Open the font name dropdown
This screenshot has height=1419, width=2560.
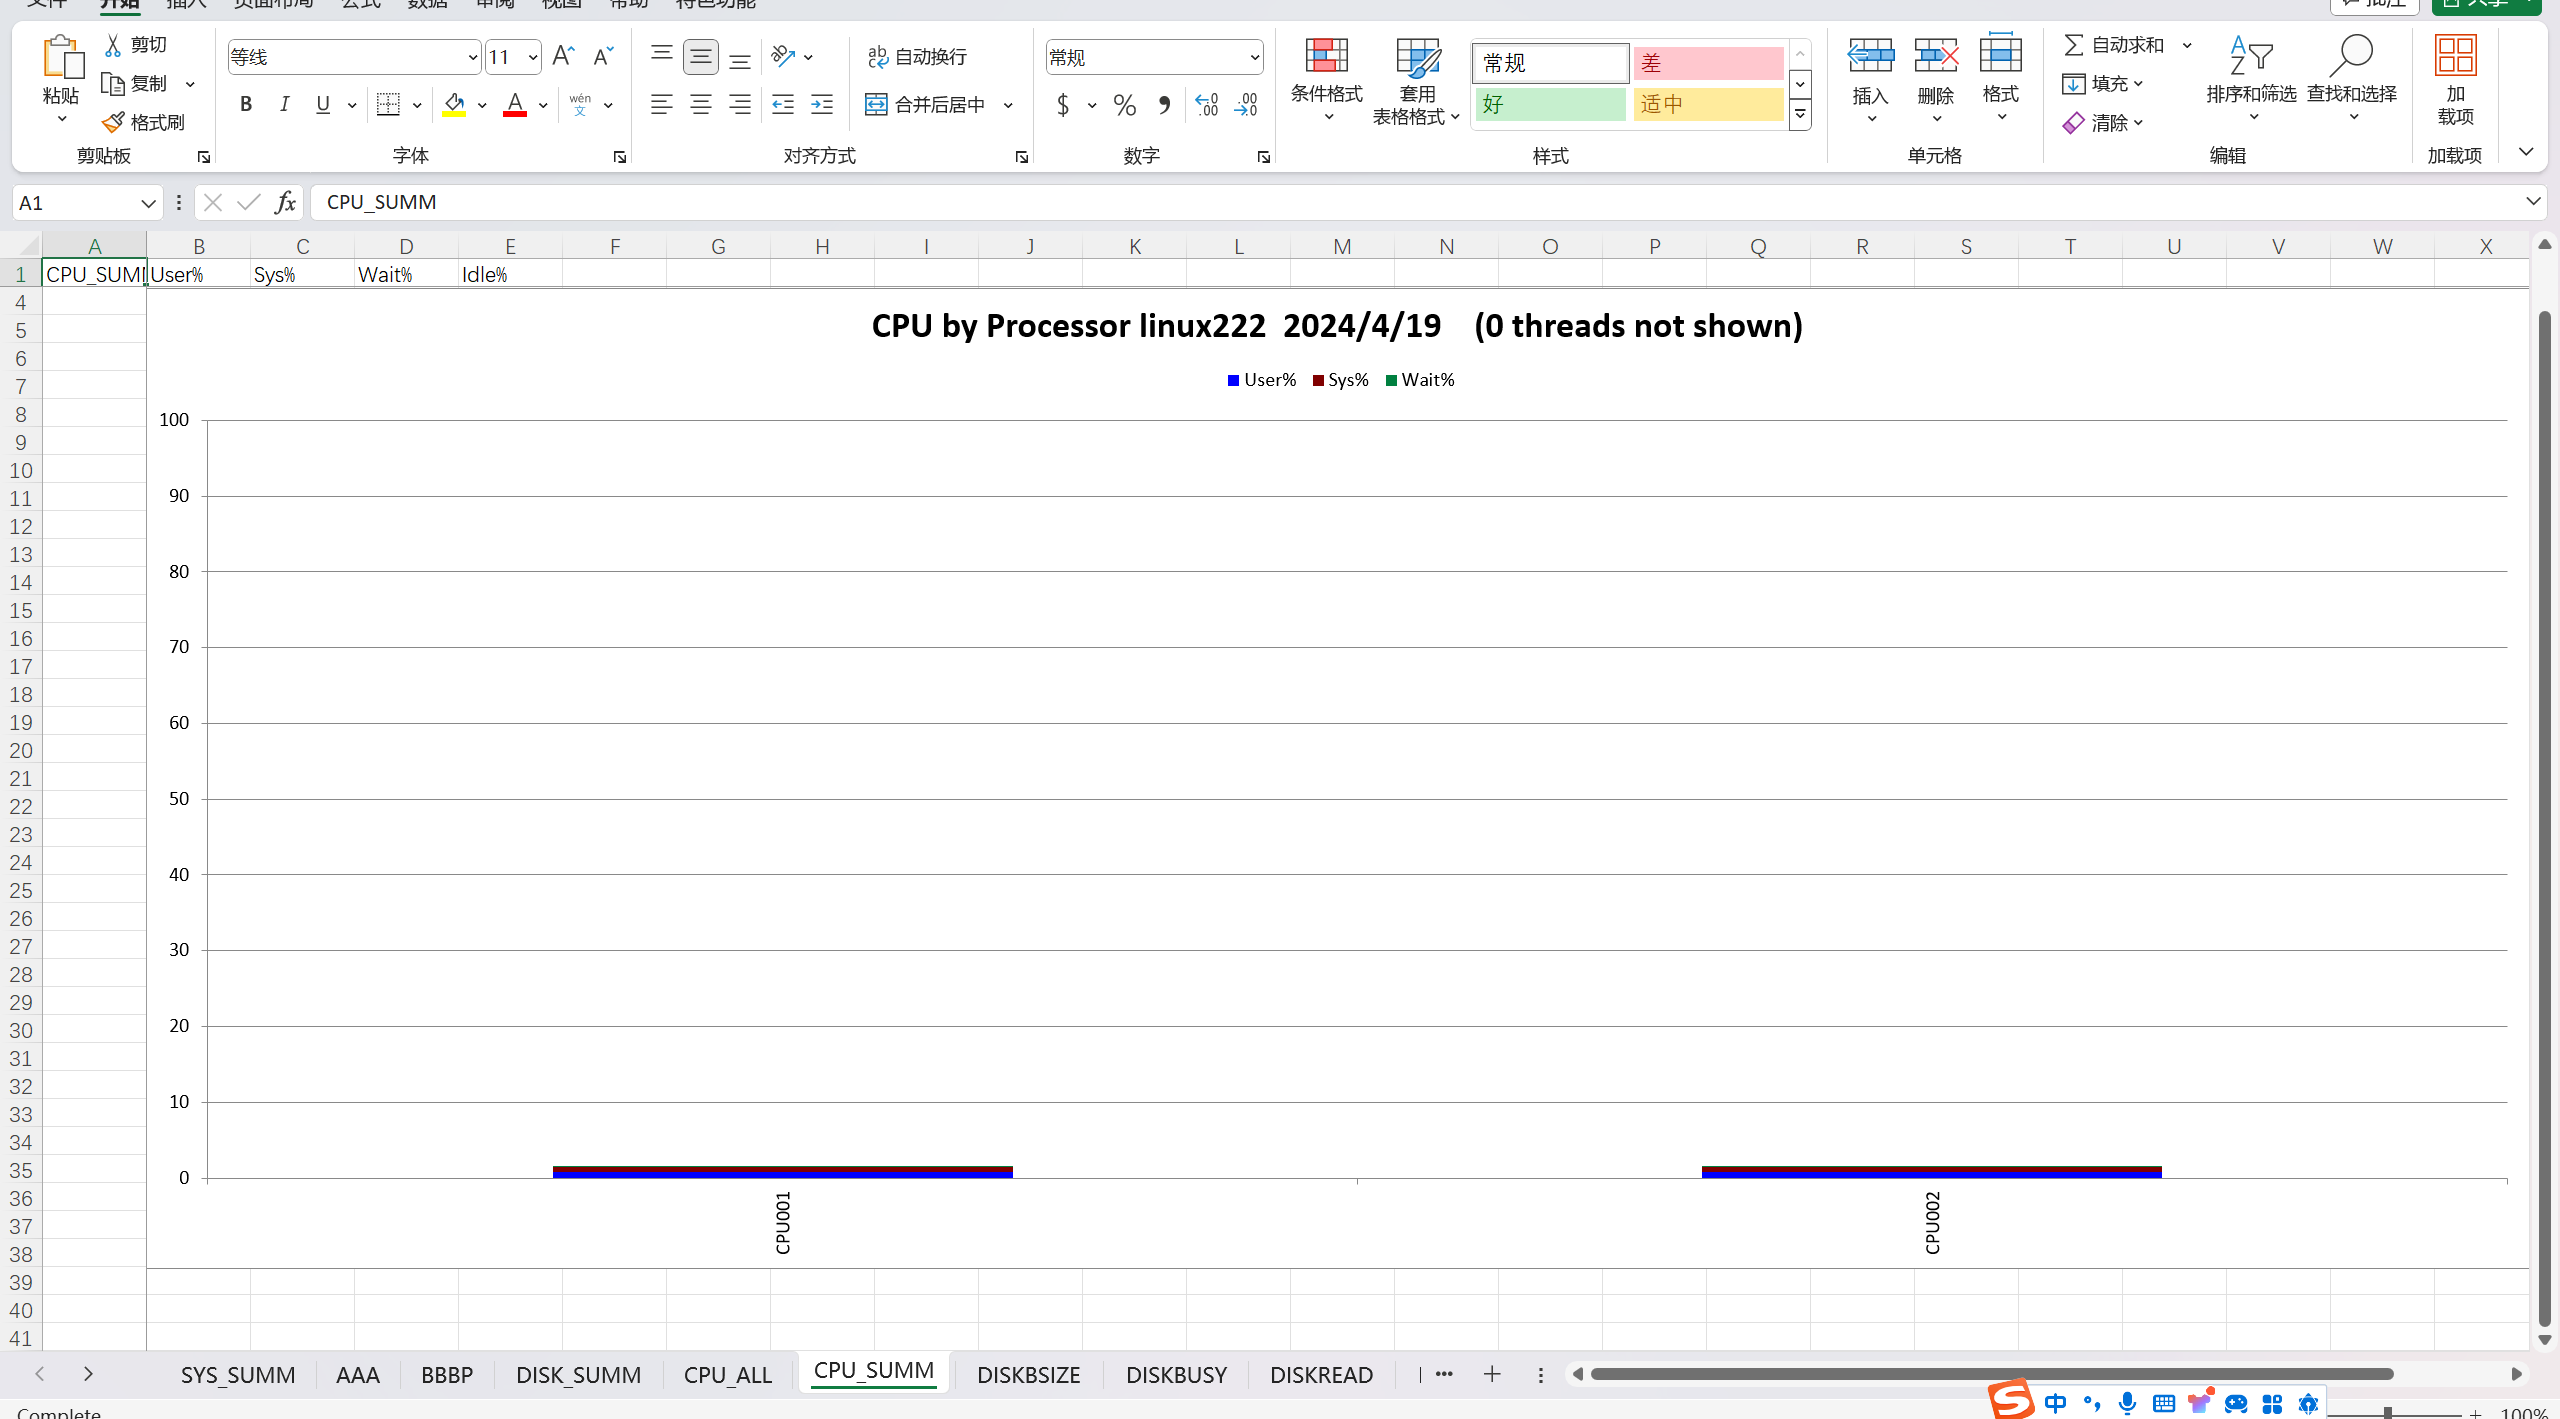[472, 57]
